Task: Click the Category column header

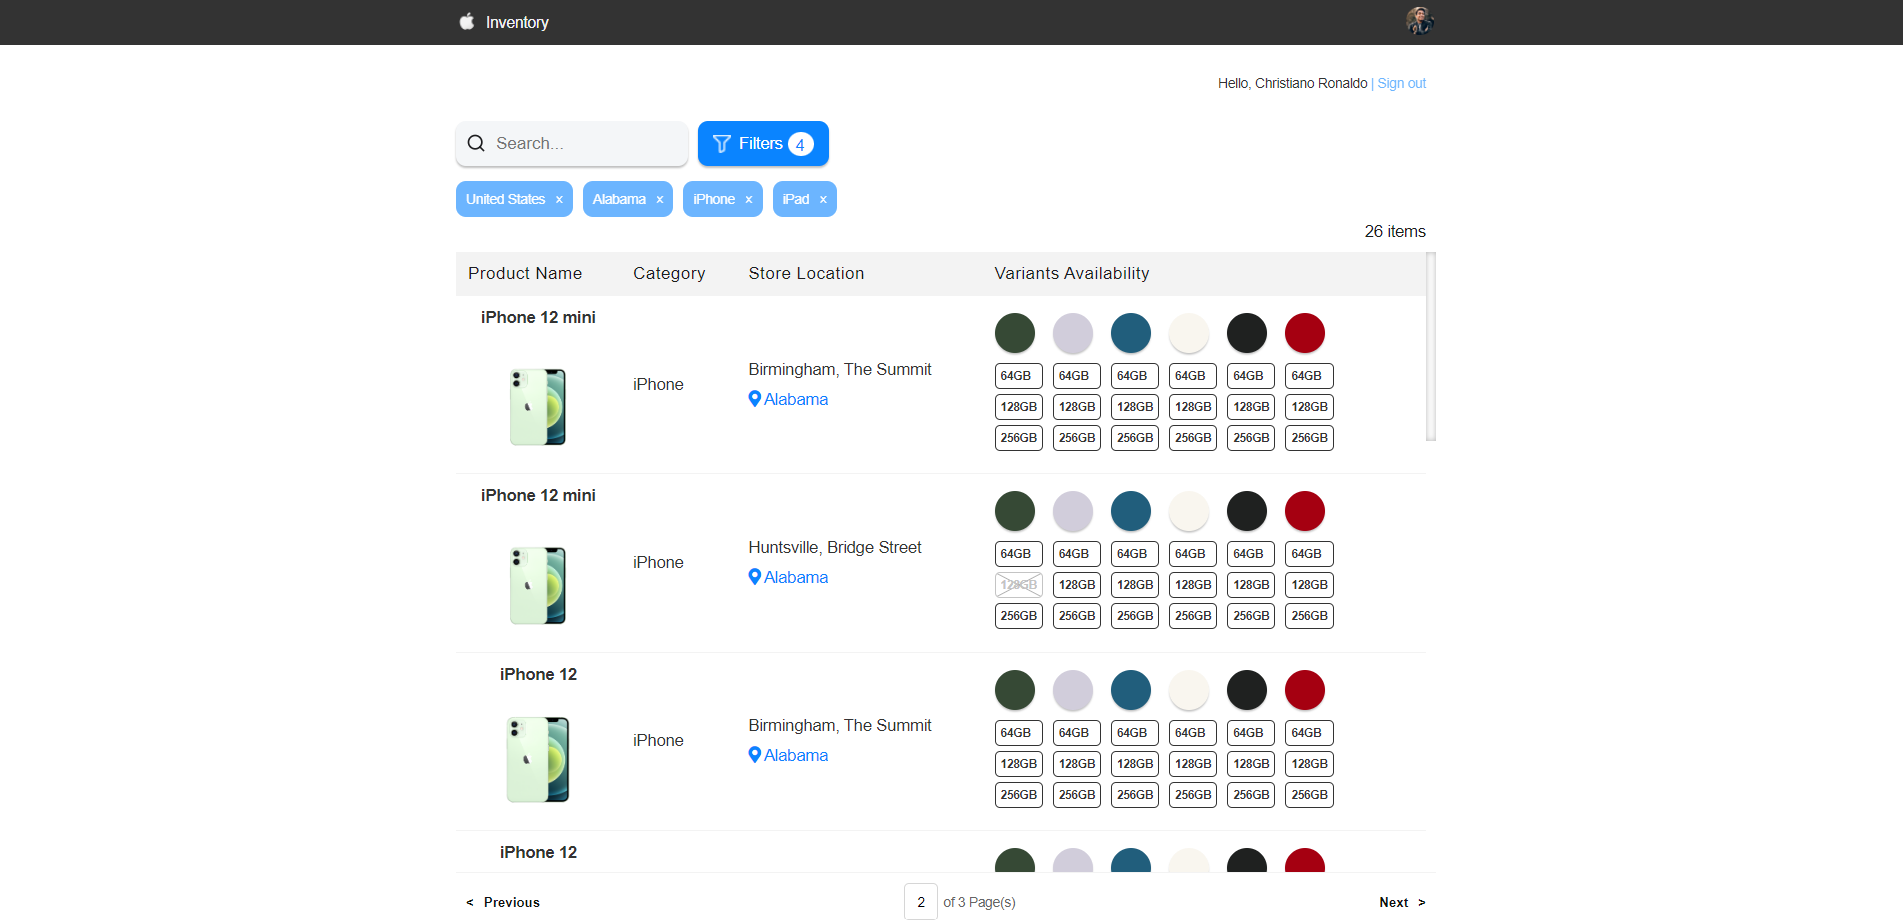Action: 669,274
